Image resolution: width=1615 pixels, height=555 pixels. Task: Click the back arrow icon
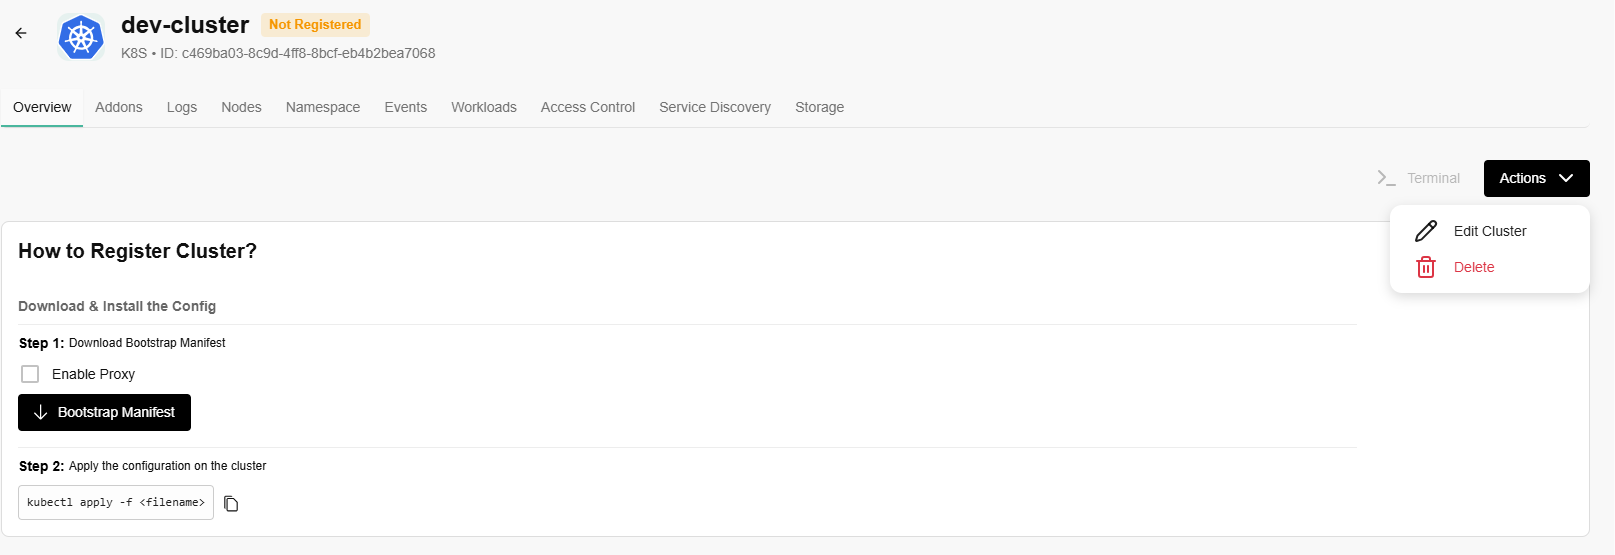21,33
